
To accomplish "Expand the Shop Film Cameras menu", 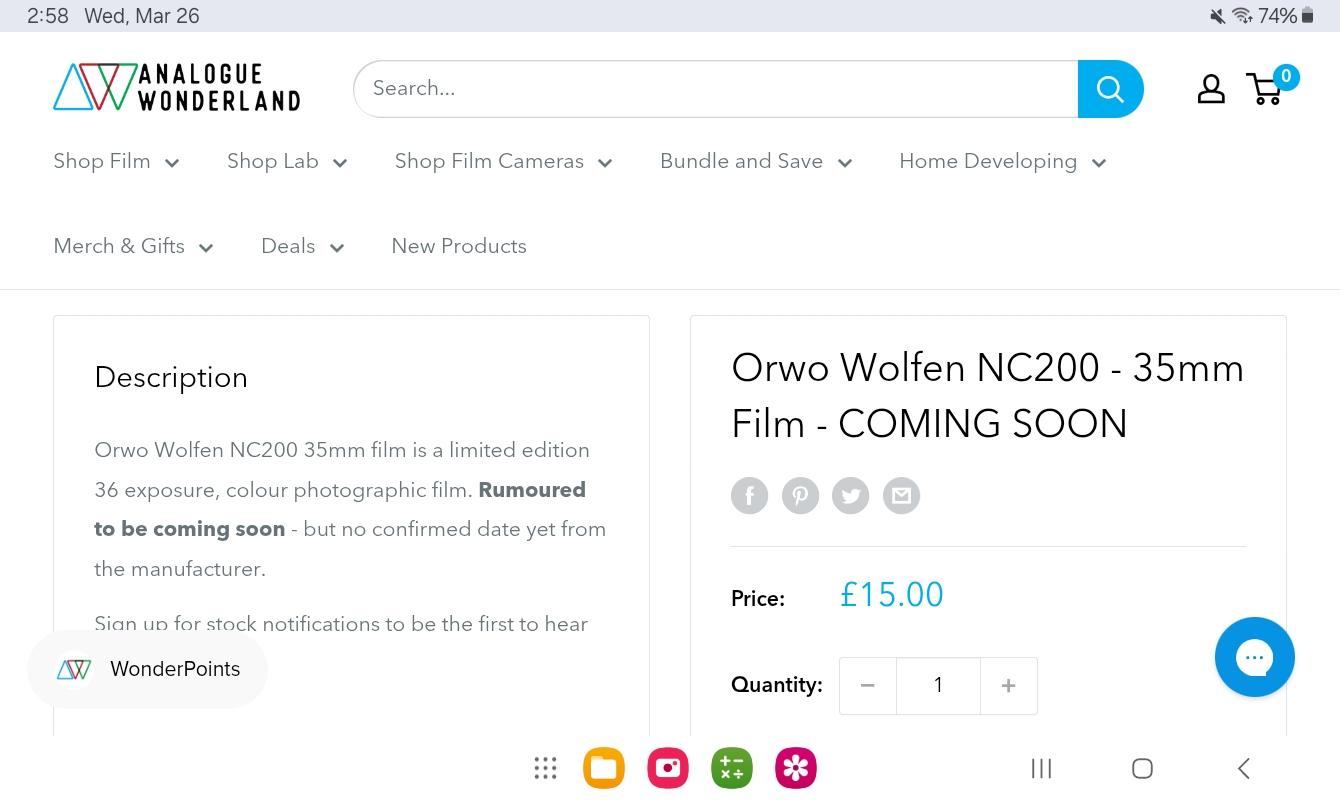I will click(503, 162).
